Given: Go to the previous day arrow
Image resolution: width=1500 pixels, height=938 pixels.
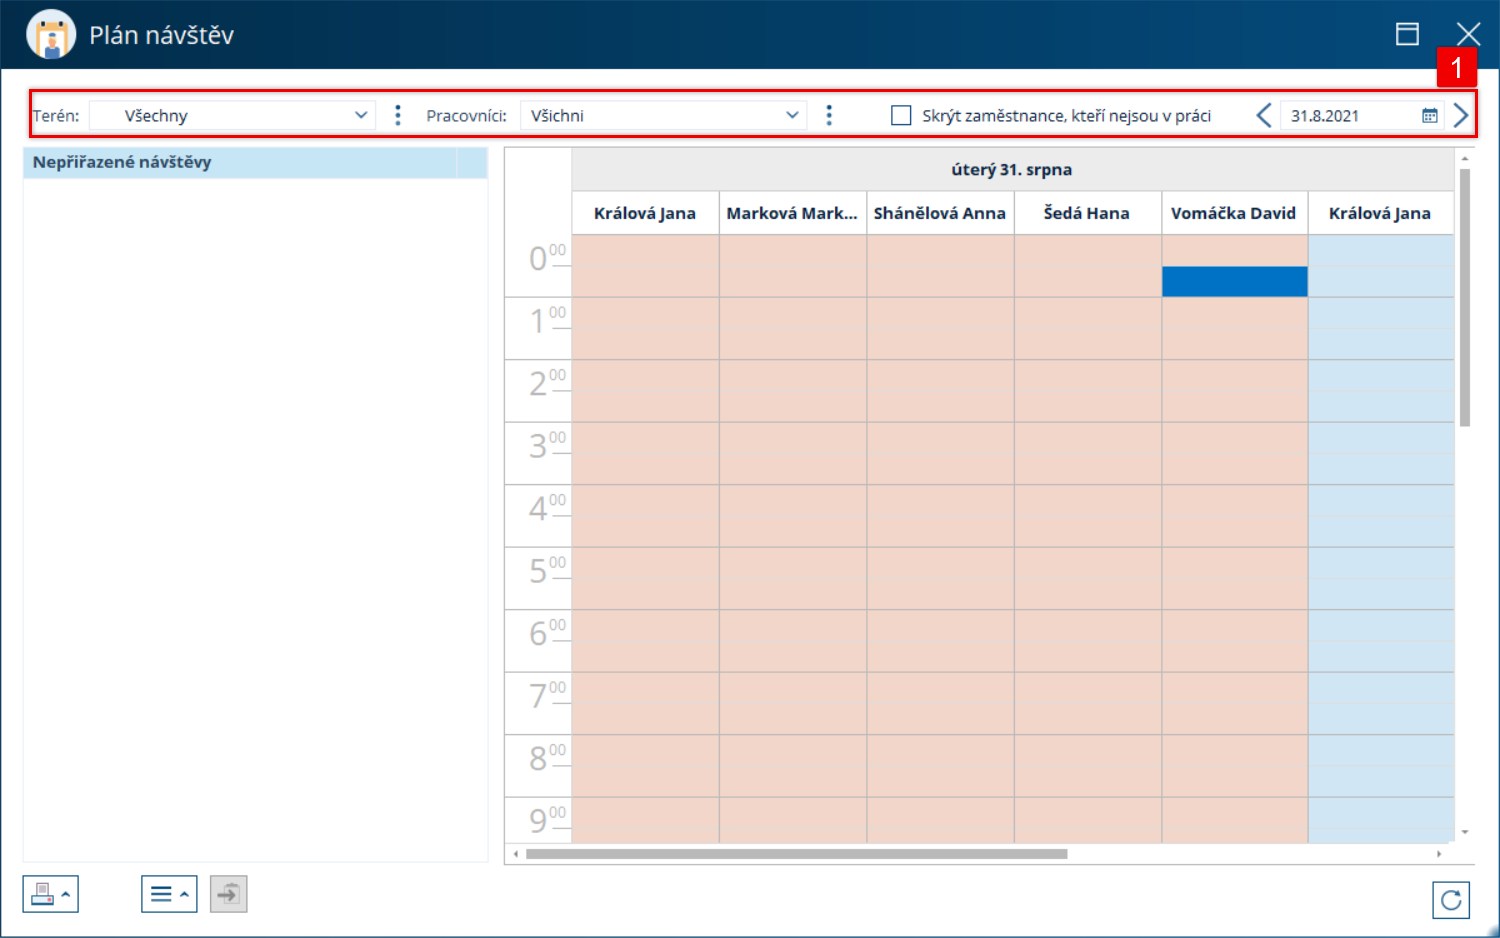Looking at the screenshot, I should click(x=1264, y=116).
